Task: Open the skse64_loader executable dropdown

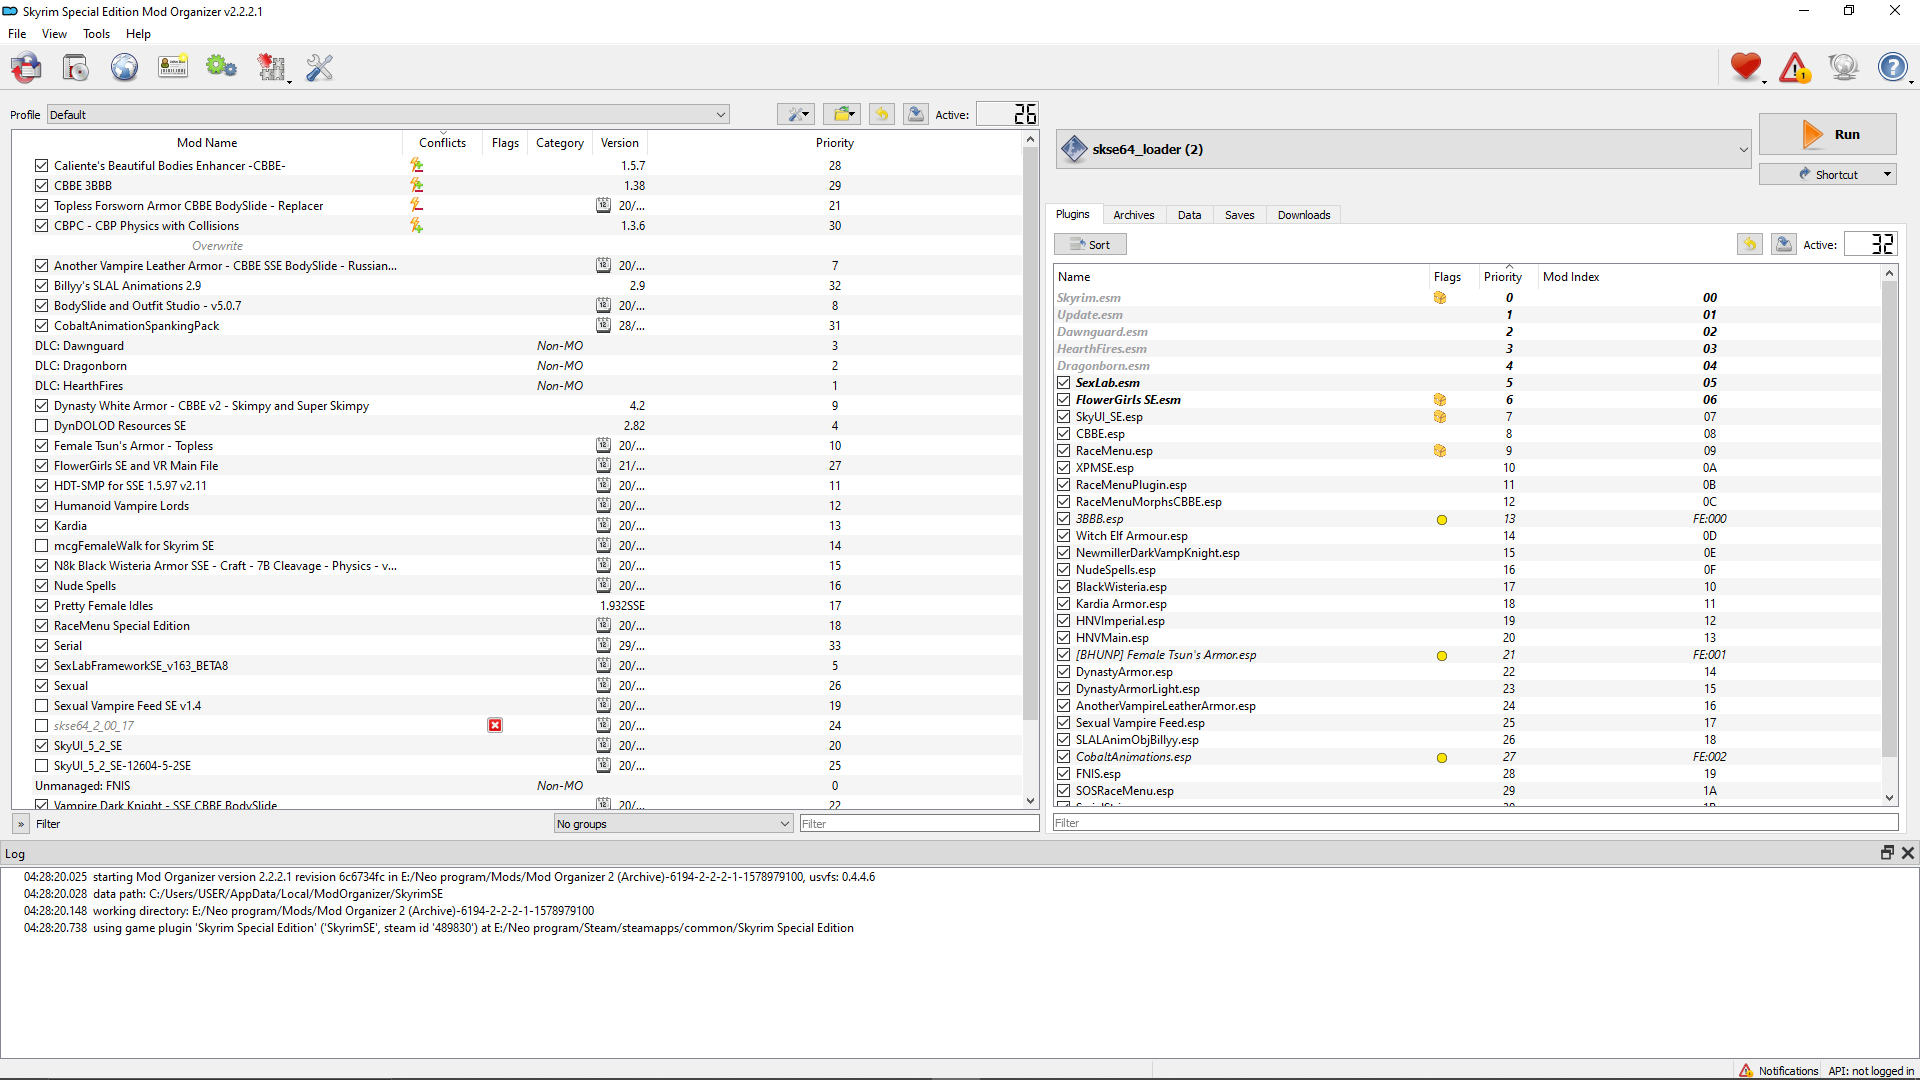Action: pos(1404,149)
